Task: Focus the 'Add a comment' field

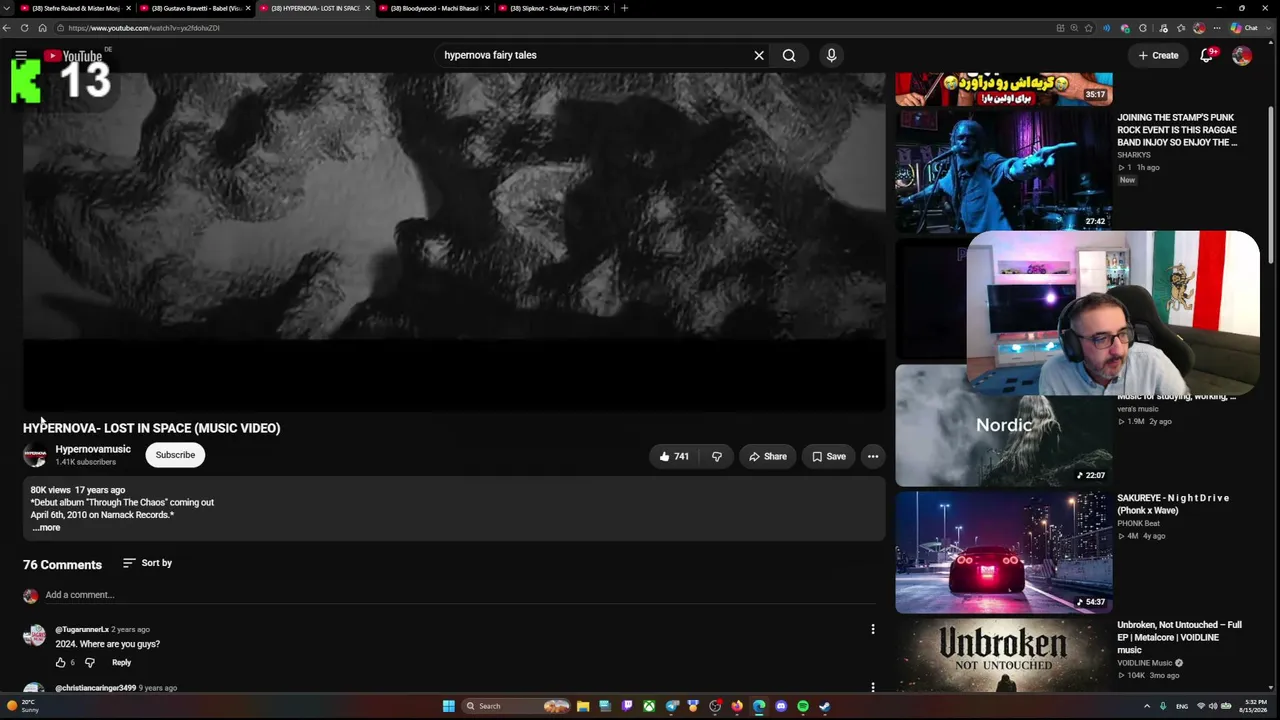Action: point(460,595)
